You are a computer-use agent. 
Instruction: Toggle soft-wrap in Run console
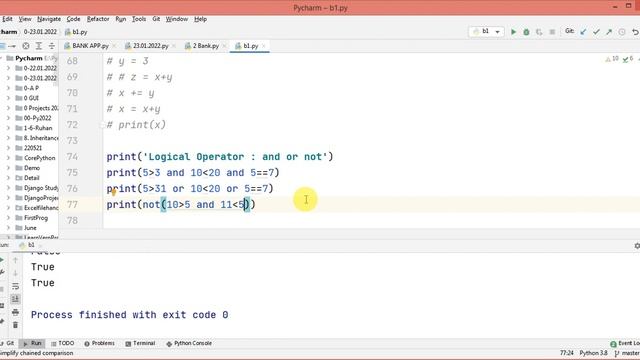coord(16,286)
